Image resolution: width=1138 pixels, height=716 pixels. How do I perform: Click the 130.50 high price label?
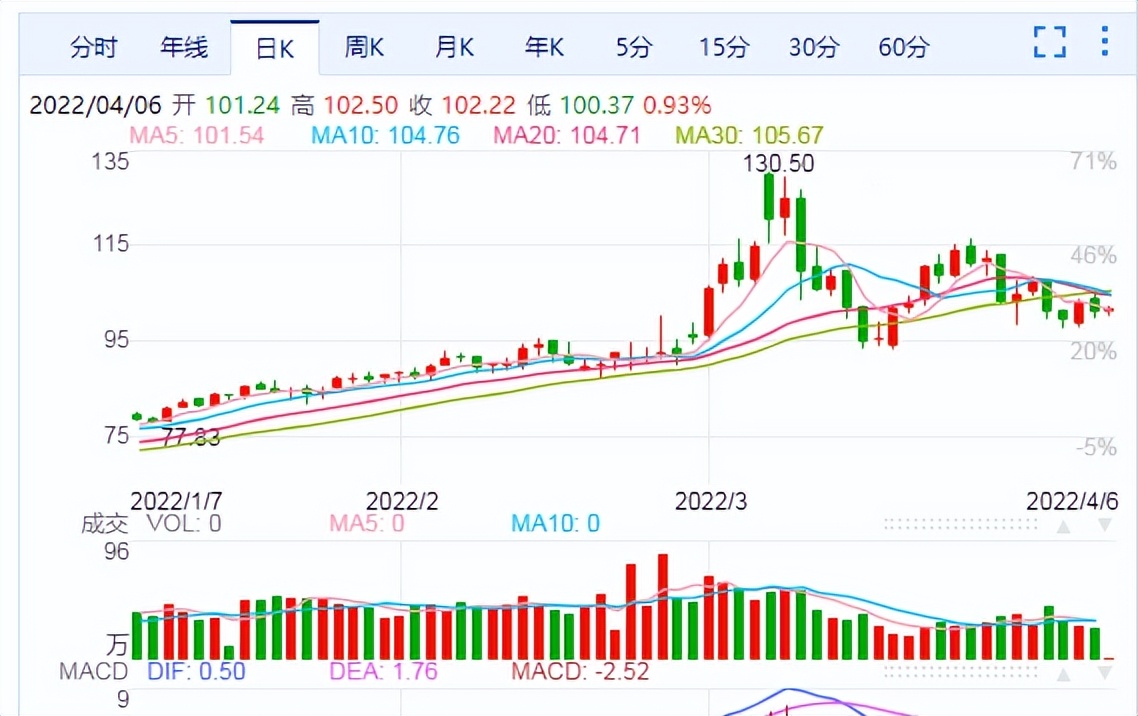[x=778, y=163]
